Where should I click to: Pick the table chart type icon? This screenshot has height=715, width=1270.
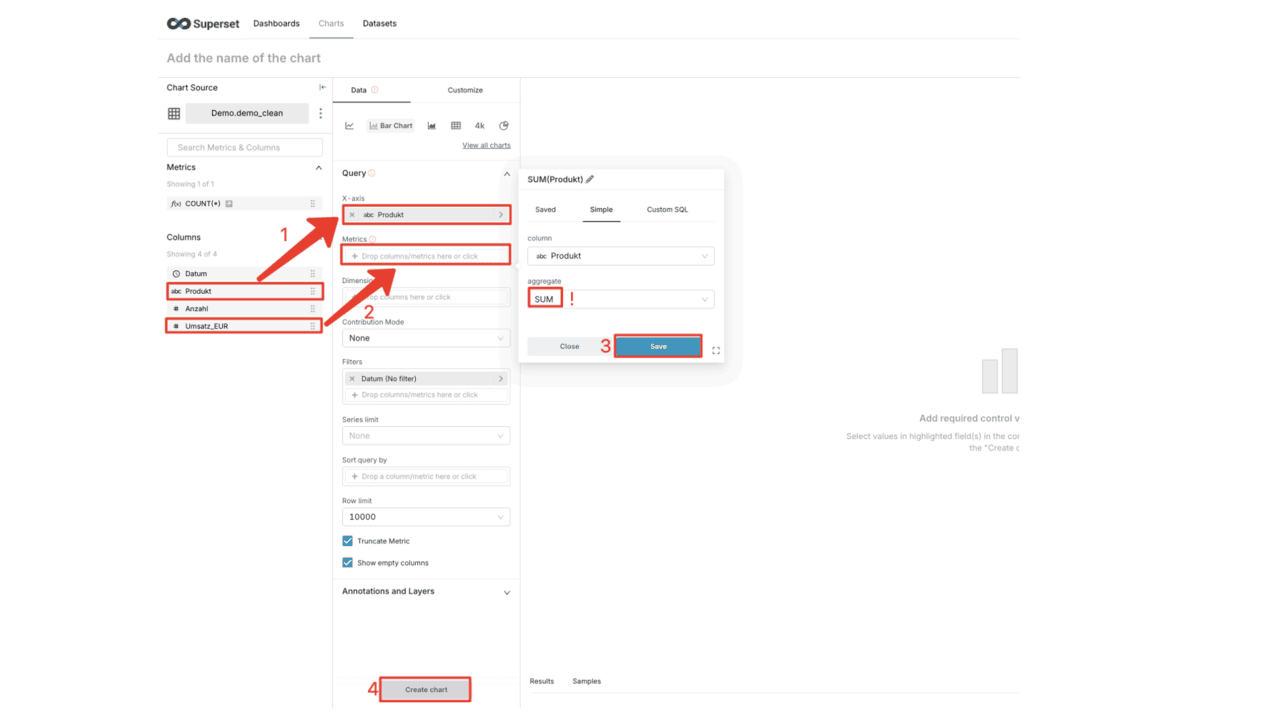(x=456, y=126)
